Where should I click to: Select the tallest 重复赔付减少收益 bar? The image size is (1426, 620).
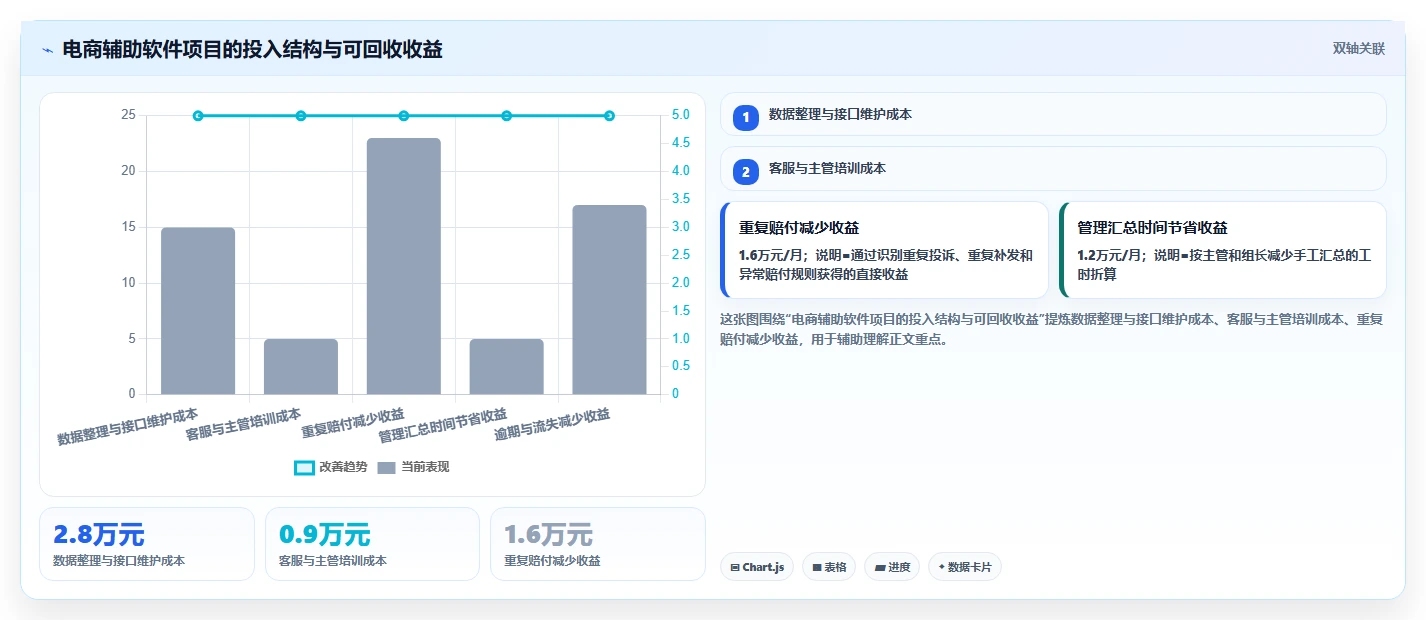(404, 266)
